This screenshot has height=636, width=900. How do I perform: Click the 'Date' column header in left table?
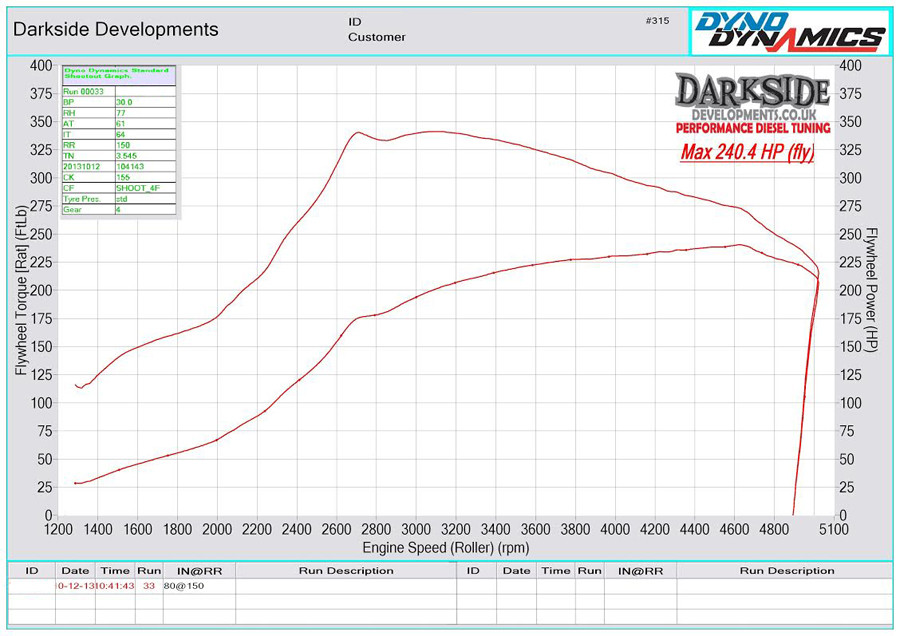click(75, 571)
